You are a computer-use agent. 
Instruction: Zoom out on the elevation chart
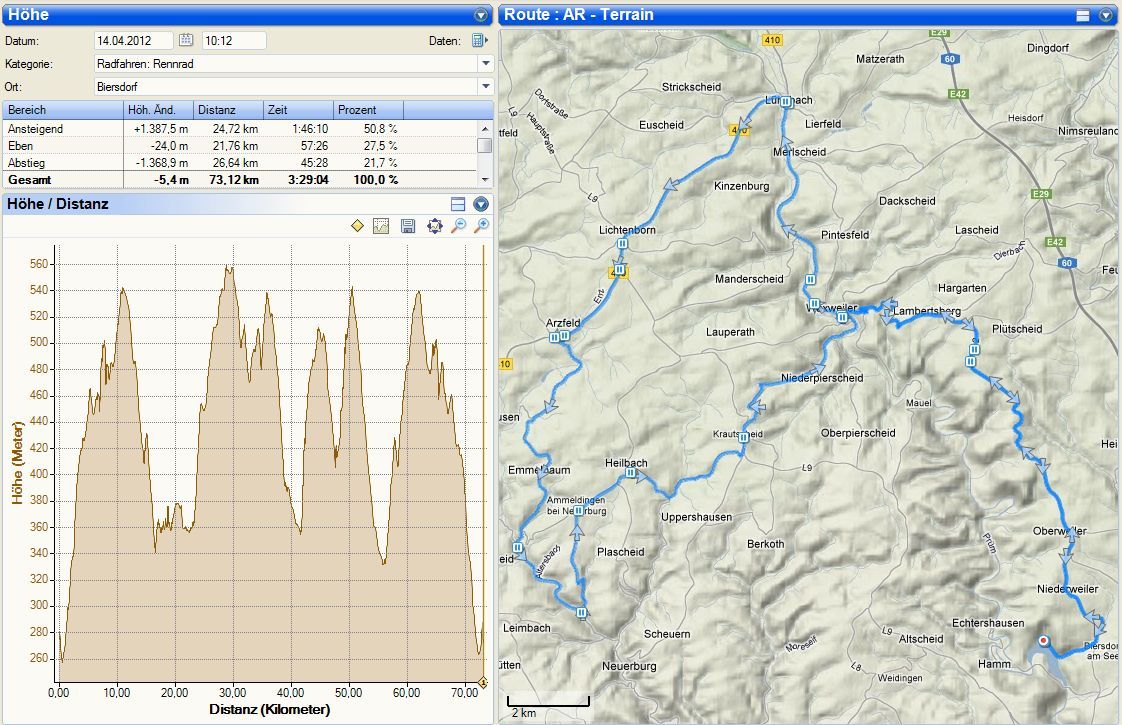point(458,227)
